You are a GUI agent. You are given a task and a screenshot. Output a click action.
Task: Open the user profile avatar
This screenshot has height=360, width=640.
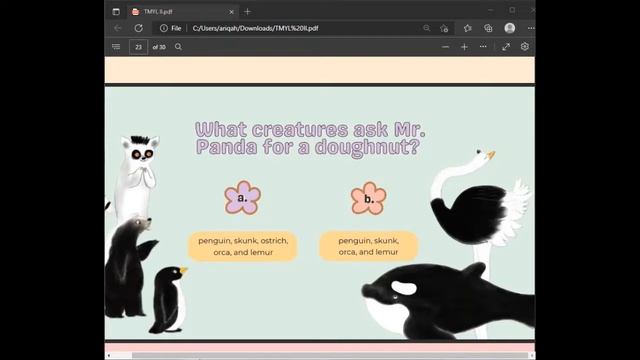click(x=509, y=28)
